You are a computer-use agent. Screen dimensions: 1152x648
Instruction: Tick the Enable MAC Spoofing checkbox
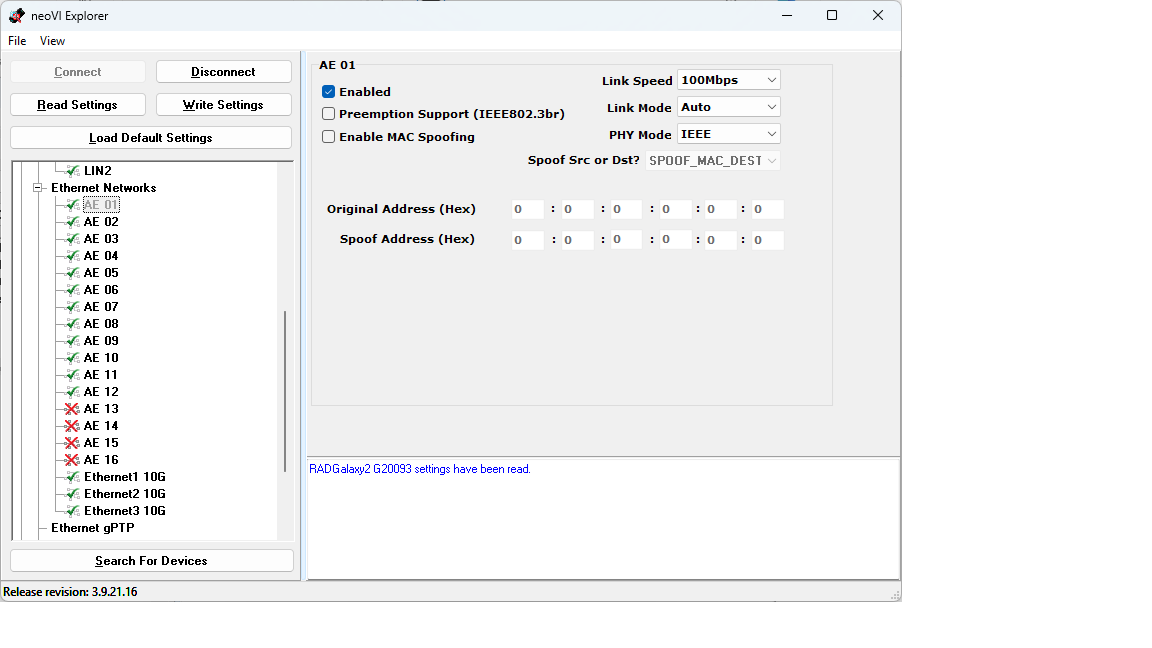328,137
